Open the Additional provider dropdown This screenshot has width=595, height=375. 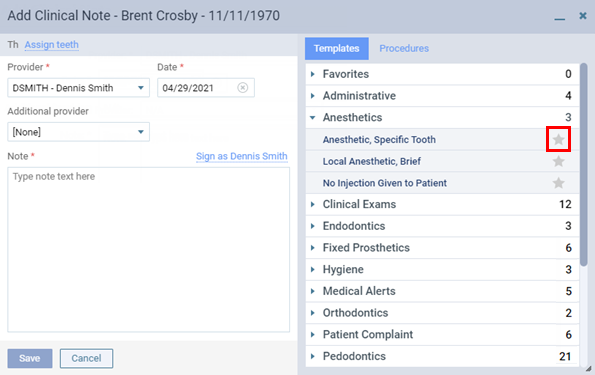78,132
